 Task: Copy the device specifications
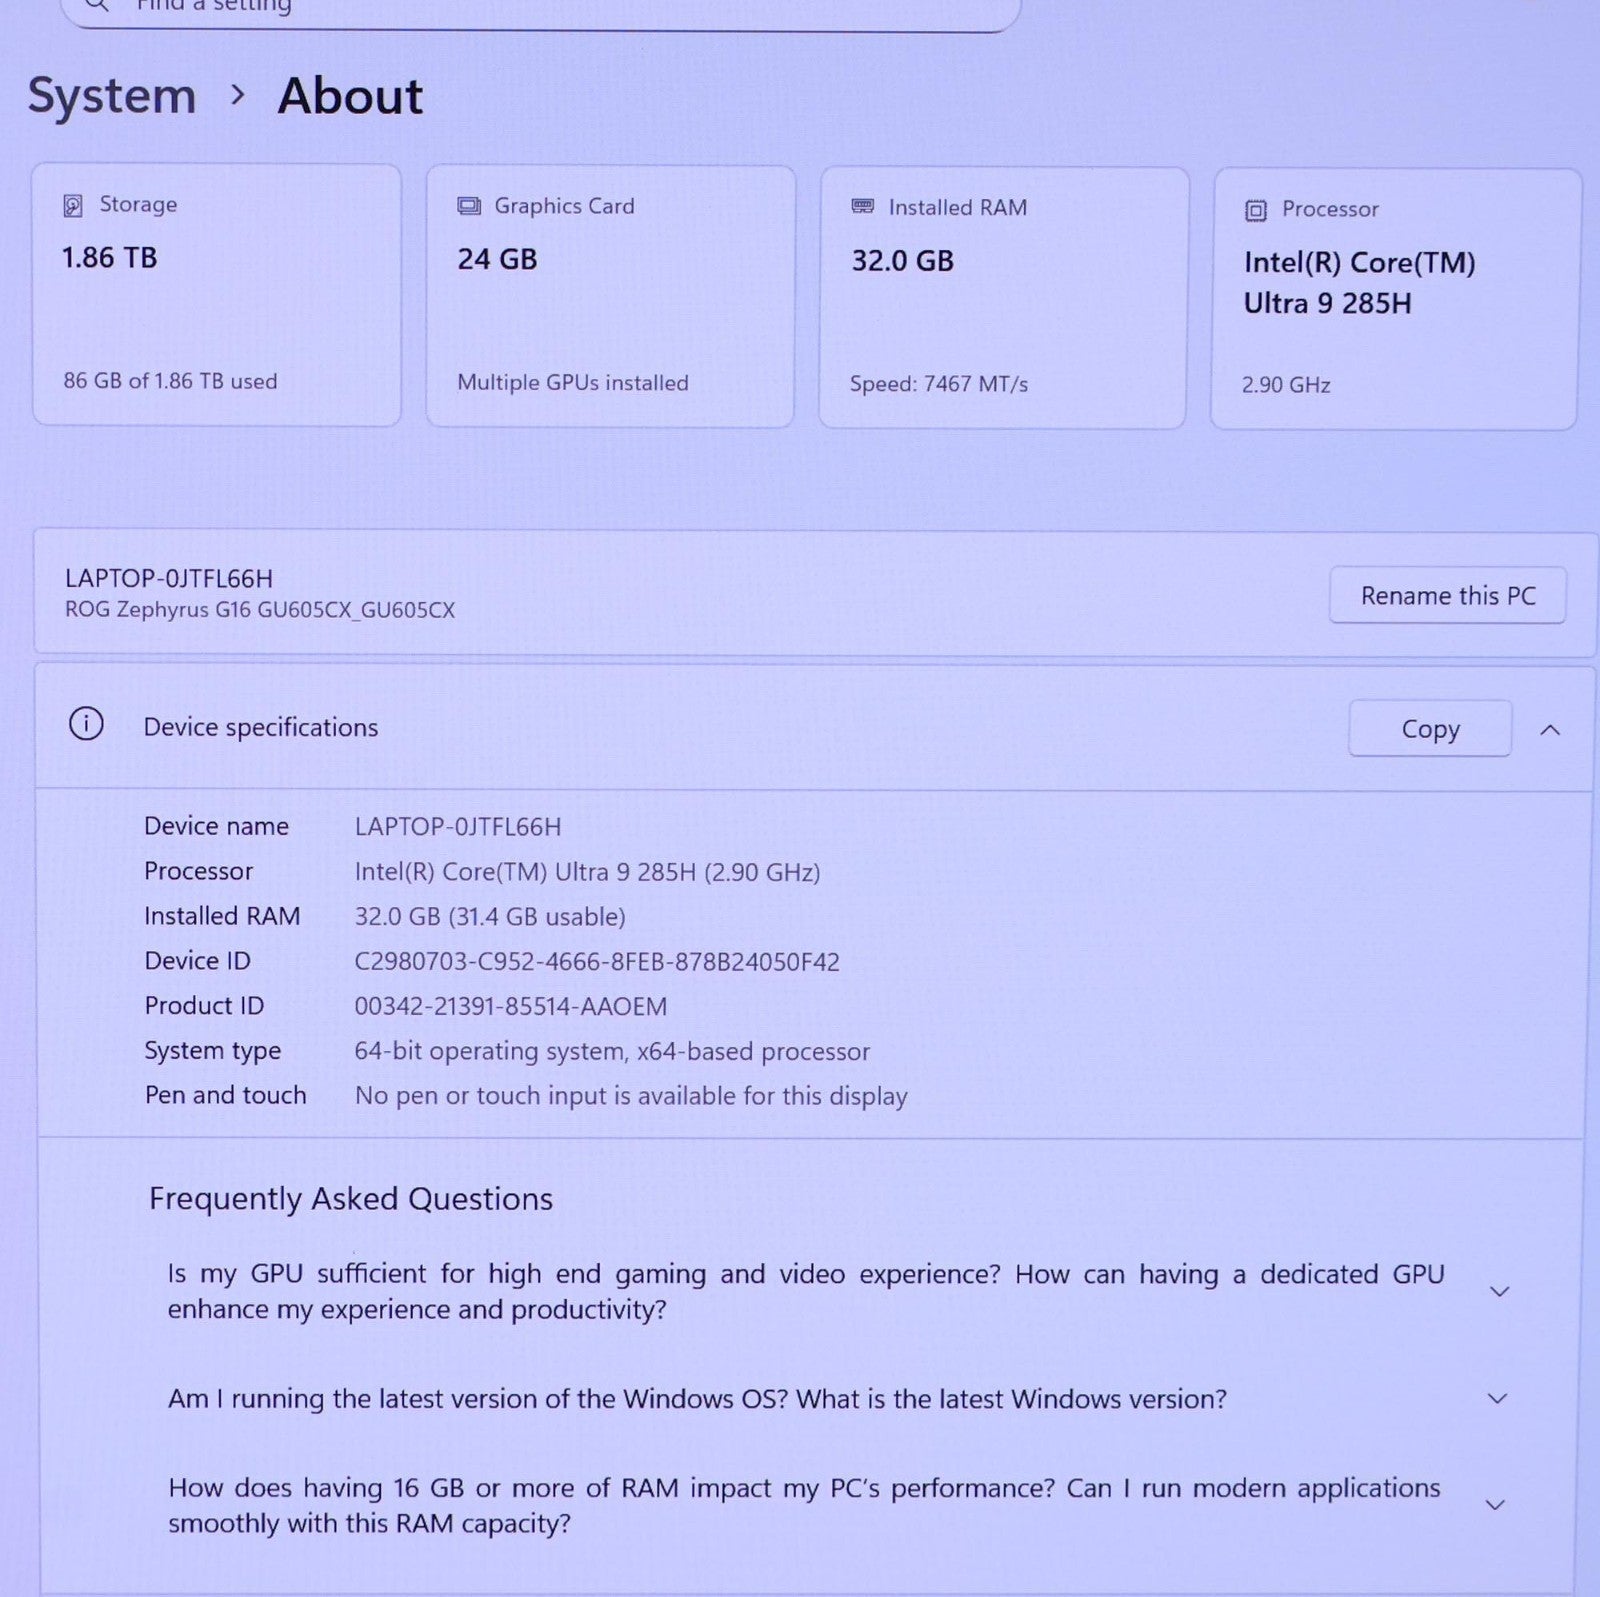(1429, 729)
